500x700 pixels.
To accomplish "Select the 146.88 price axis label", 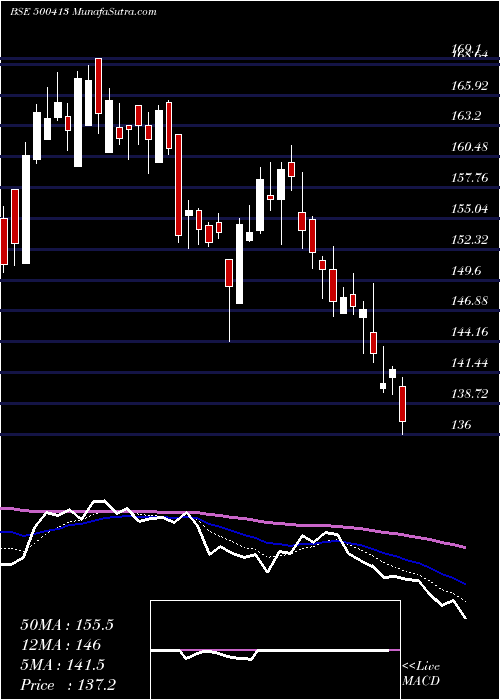I will [x=470, y=301].
